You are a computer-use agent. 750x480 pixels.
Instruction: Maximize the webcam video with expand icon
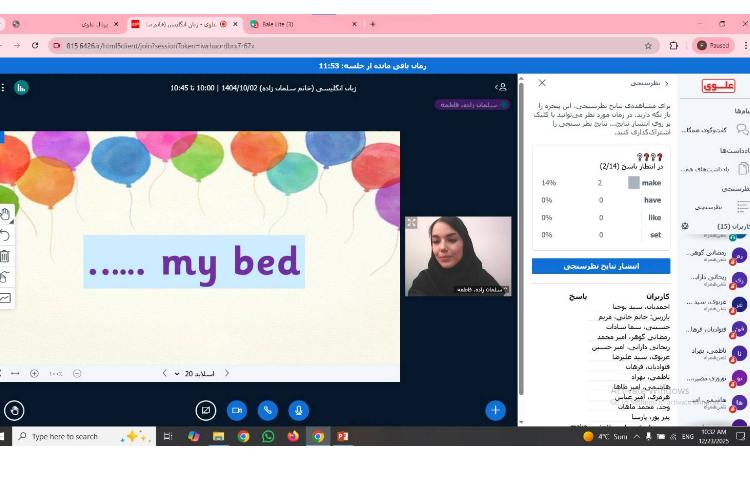click(x=411, y=222)
